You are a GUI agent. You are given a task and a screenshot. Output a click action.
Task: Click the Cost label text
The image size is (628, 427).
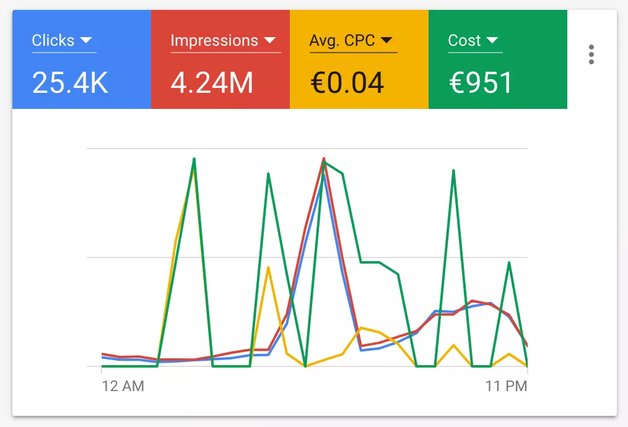465,41
